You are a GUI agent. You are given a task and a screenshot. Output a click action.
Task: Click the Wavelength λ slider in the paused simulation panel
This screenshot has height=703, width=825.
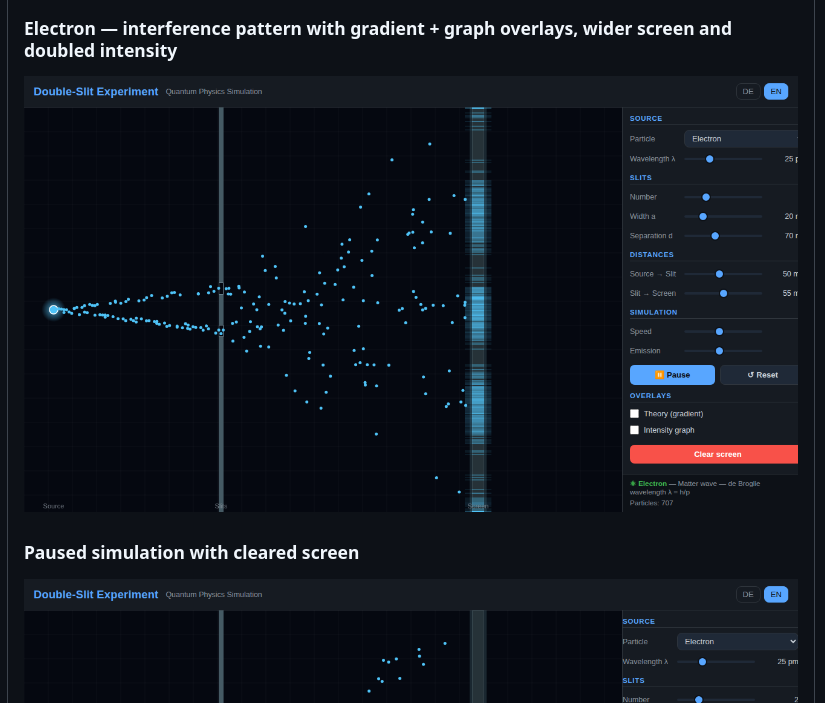pyautogui.click(x=703, y=662)
